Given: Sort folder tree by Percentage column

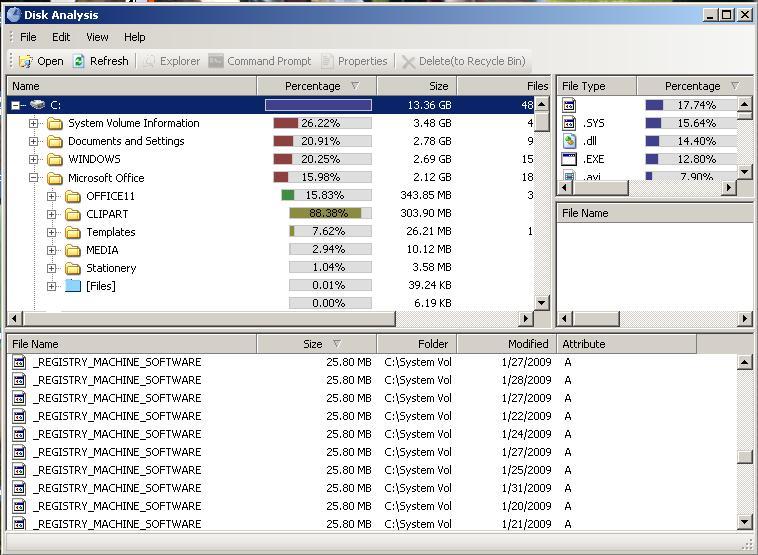Looking at the screenshot, I should click(317, 86).
